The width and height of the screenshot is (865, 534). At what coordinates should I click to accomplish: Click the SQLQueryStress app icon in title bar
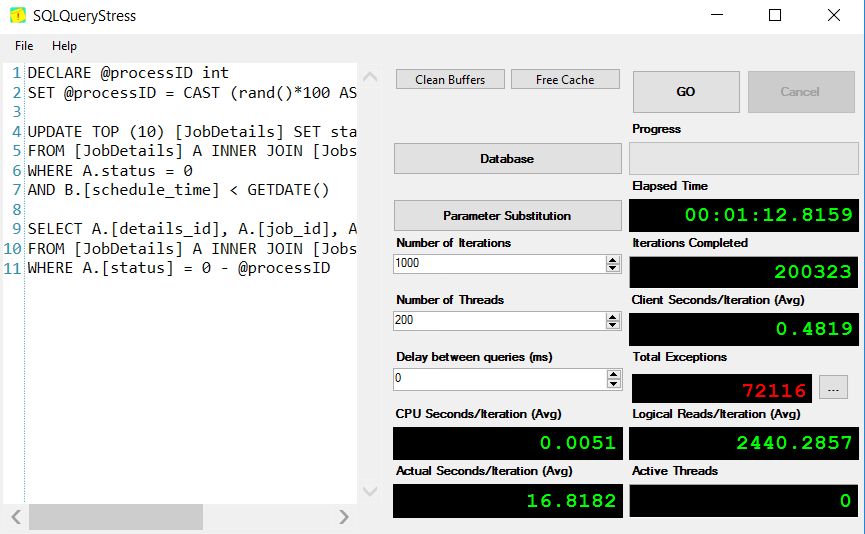click(17, 16)
